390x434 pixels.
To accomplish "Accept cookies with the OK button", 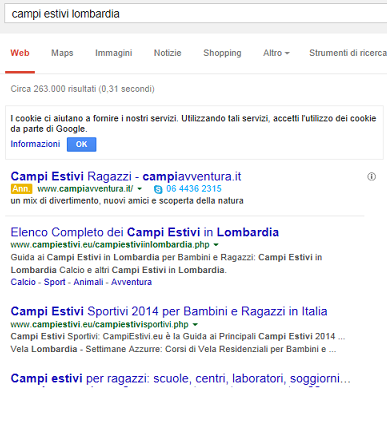I will (x=82, y=144).
